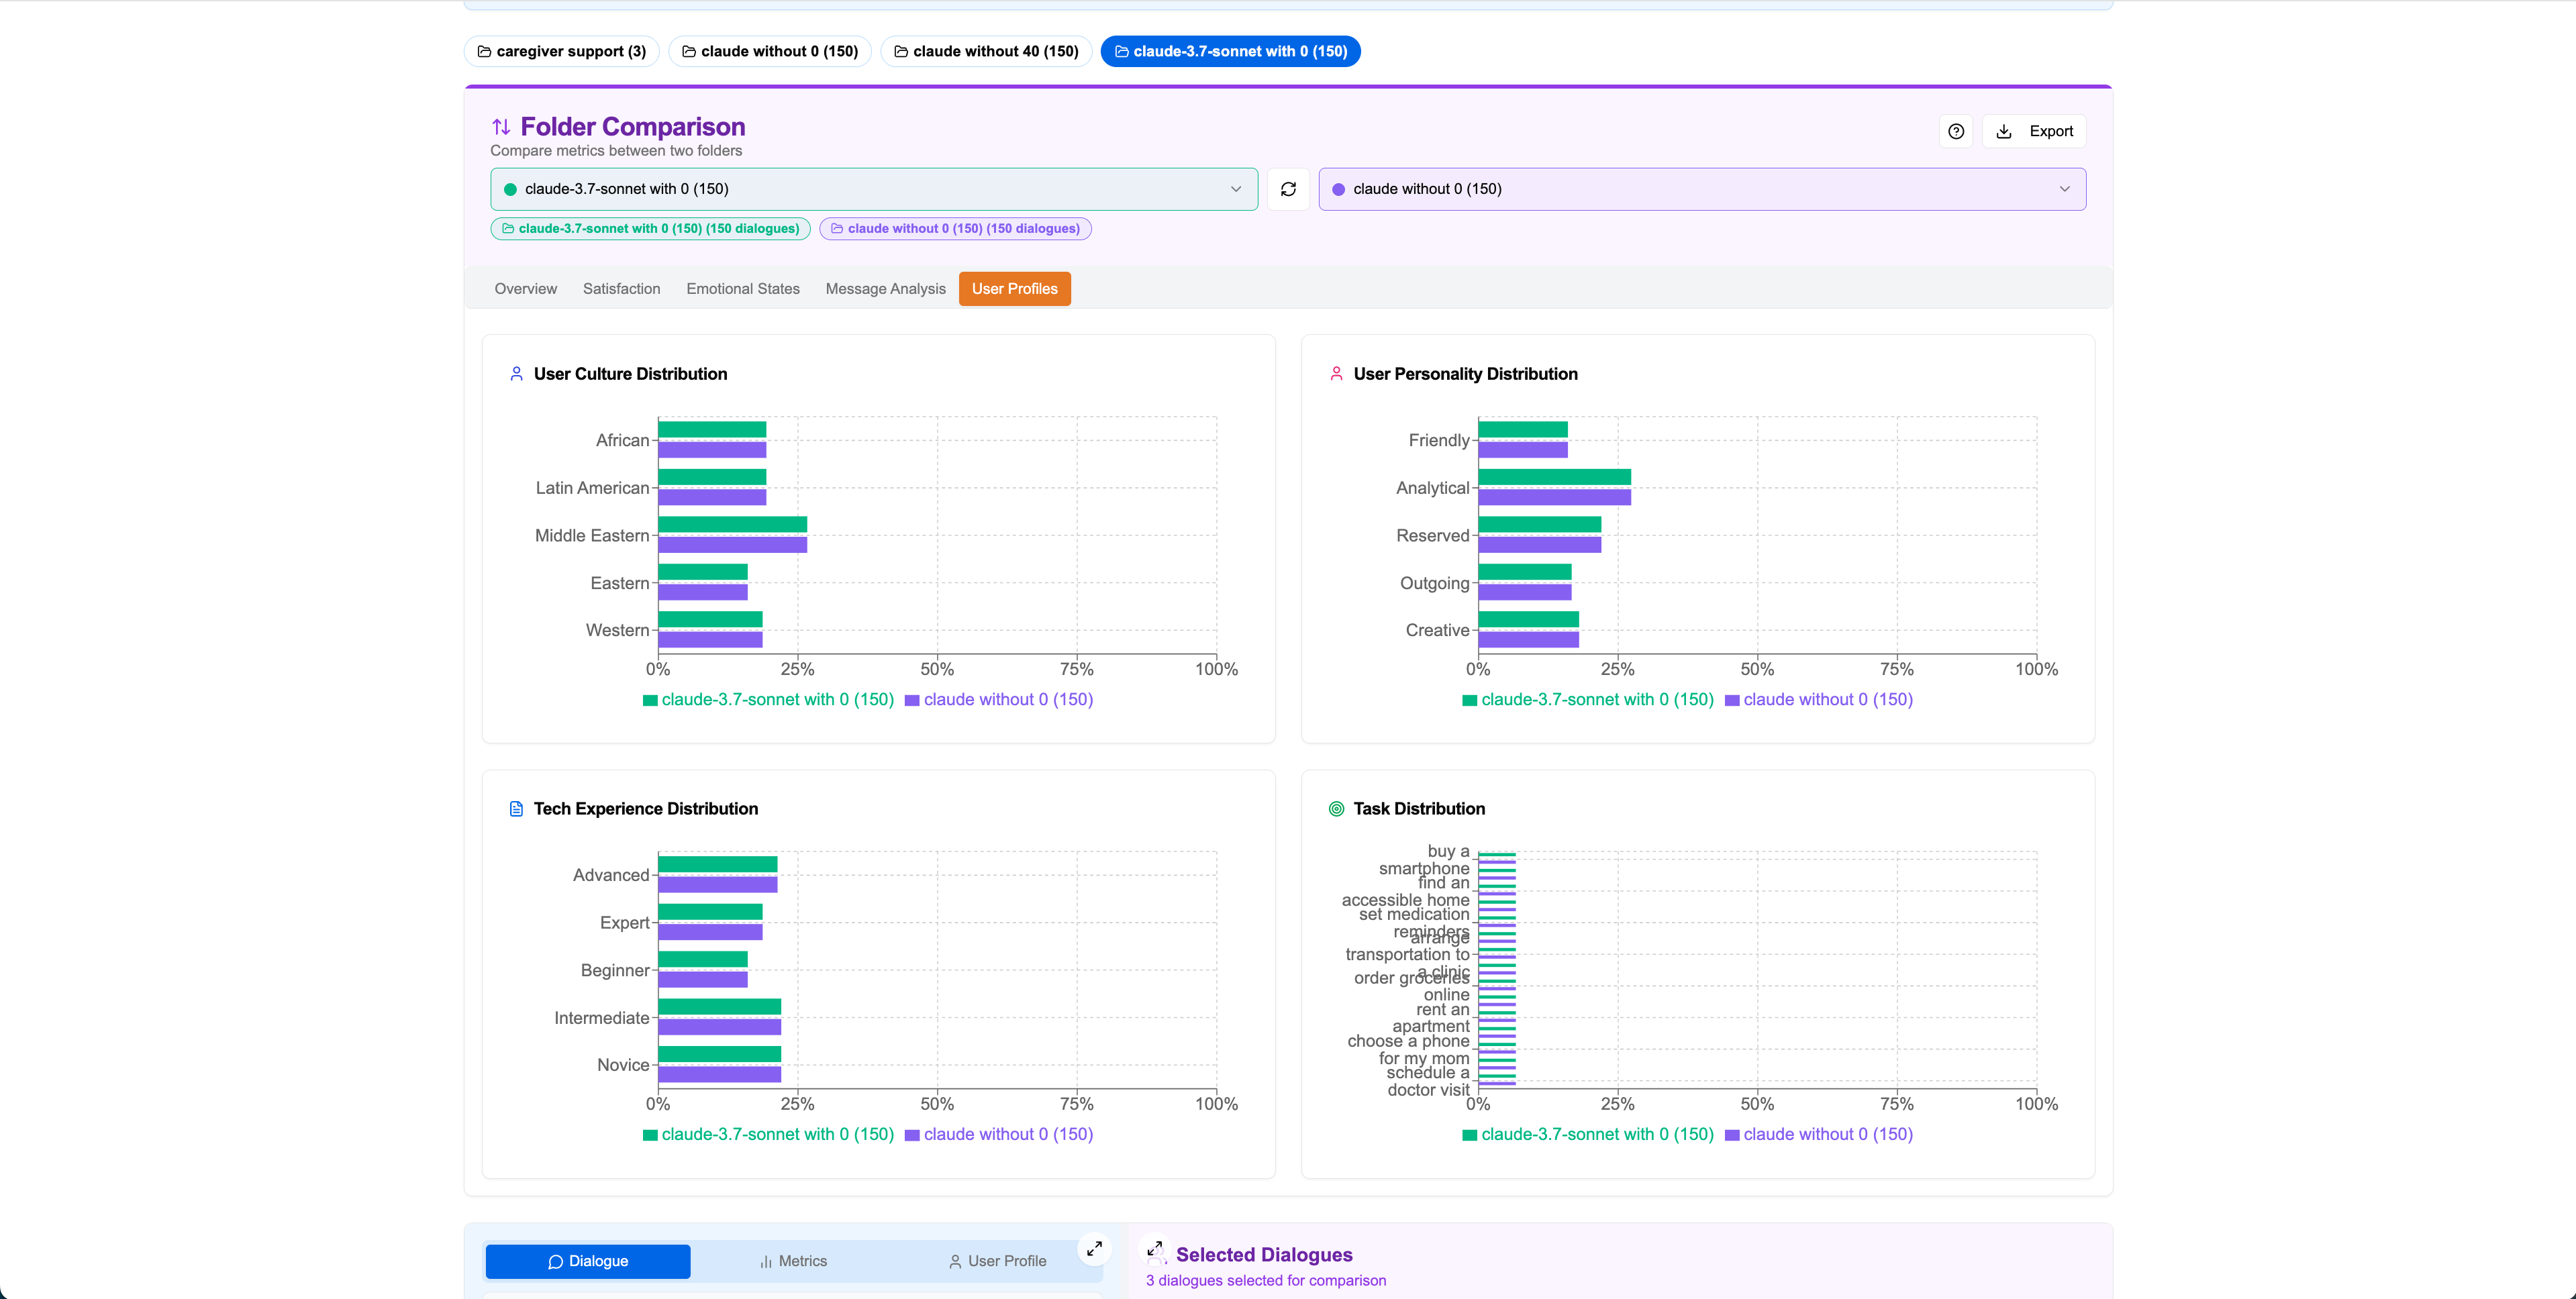Switch to the Overview tab
Image resolution: width=2576 pixels, height=1299 pixels.
(525, 289)
